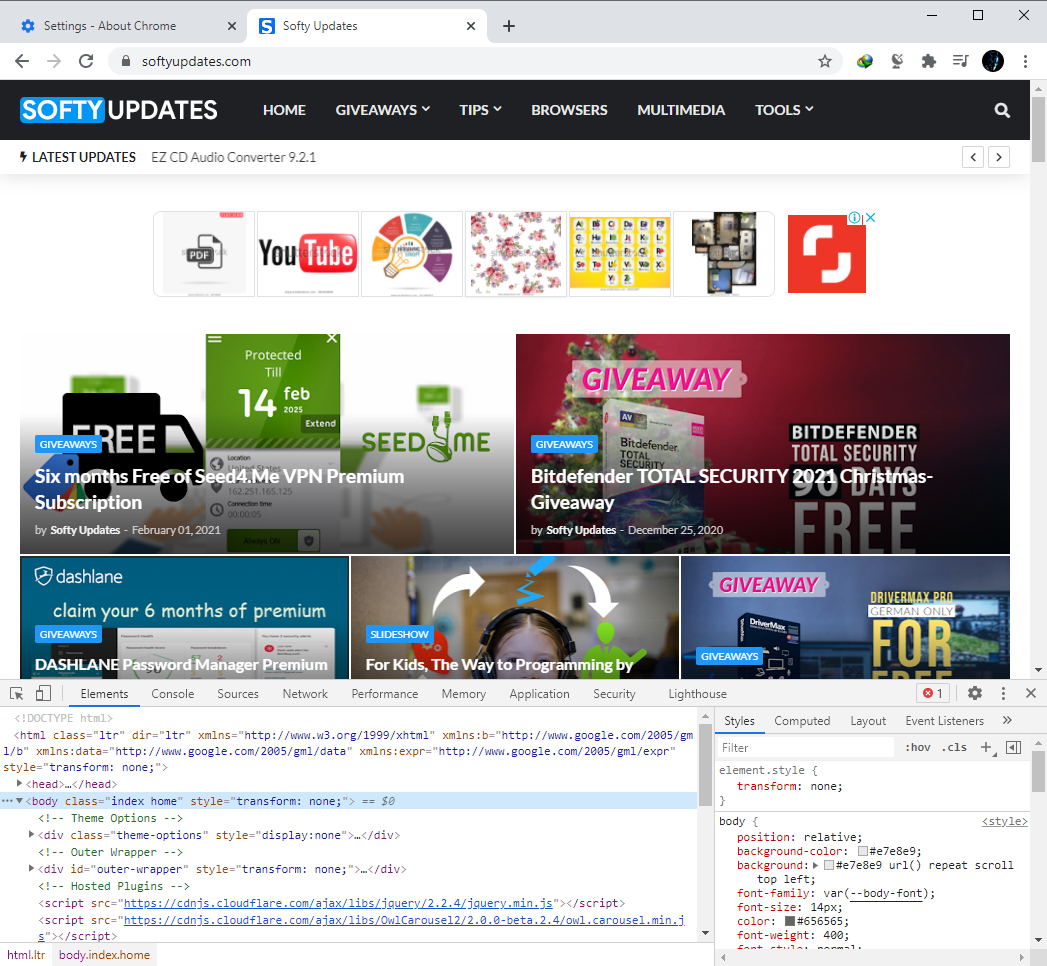Image resolution: width=1047 pixels, height=966 pixels.
Task: Open background-color #e7e8e9 swatch picker
Action: 863,851
